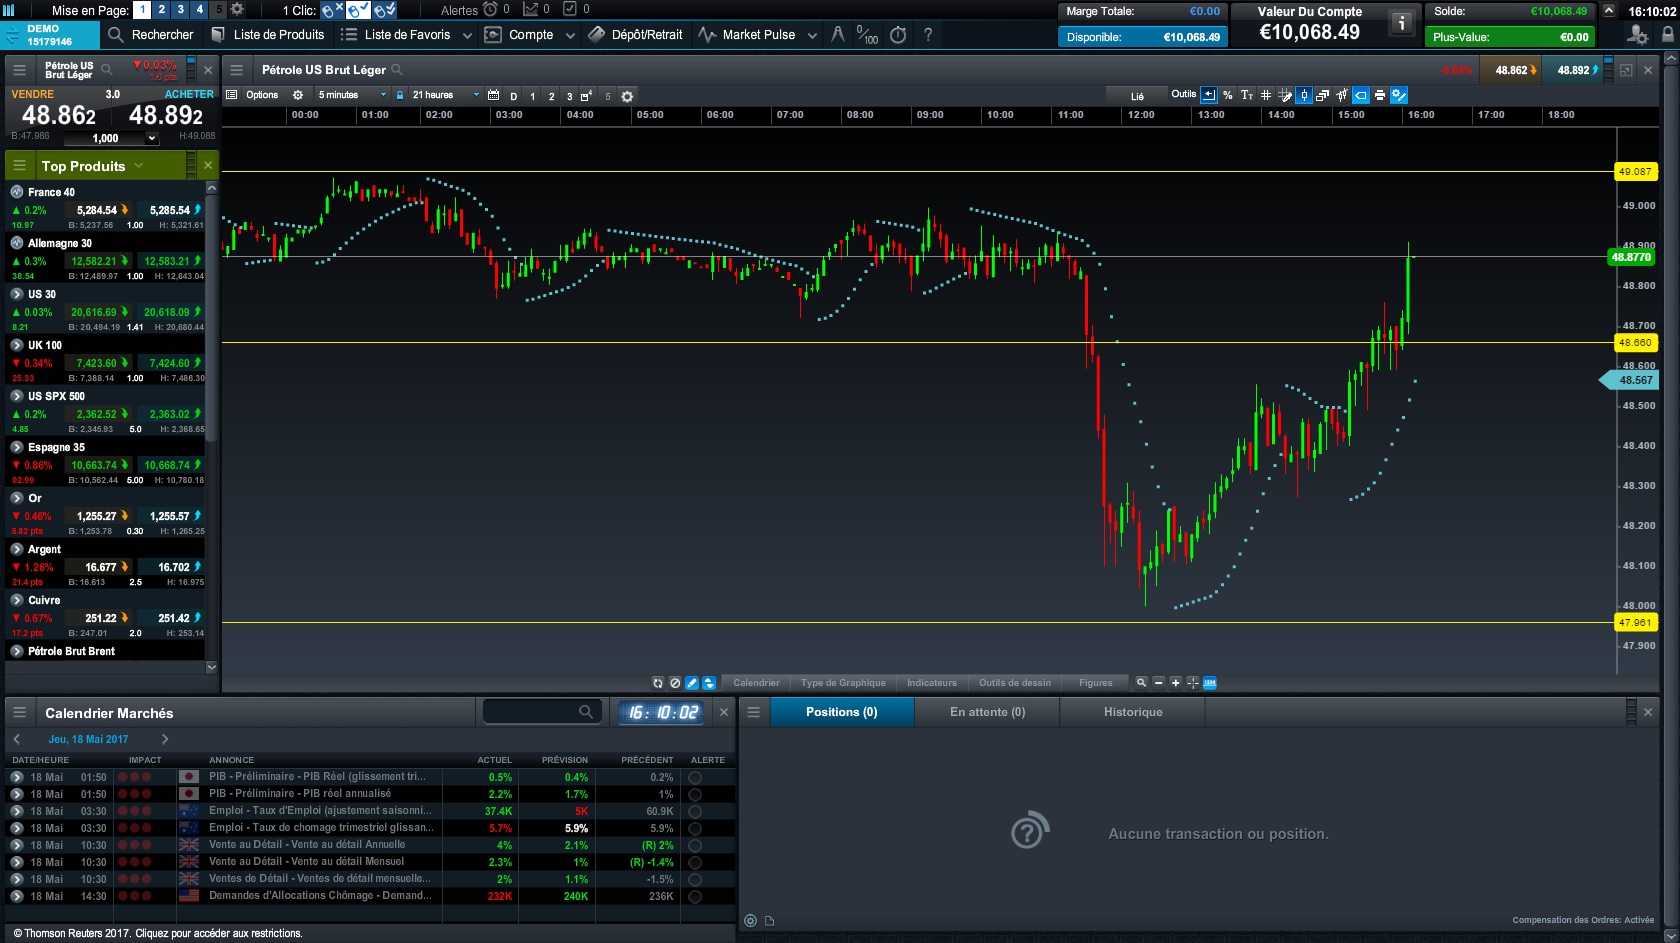Open the 5 minutes interval dropdown
This screenshot has width=1680, height=943.
coord(351,96)
